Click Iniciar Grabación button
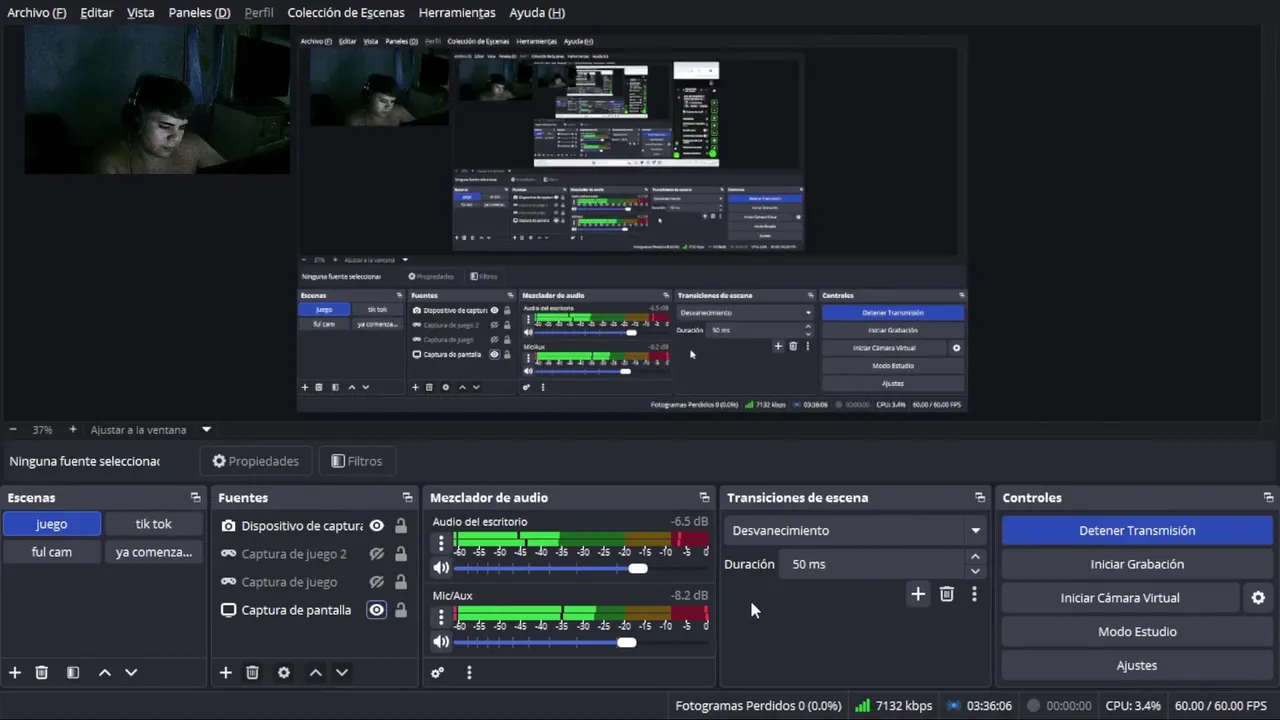The image size is (1280, 720). [1137, 564]
